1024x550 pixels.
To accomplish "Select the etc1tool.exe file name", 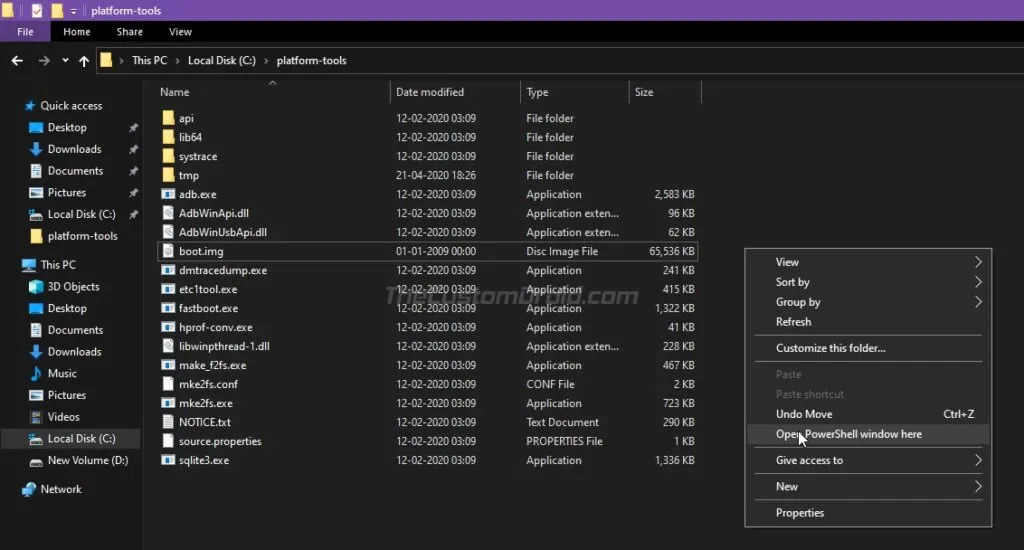I will 208,289.
